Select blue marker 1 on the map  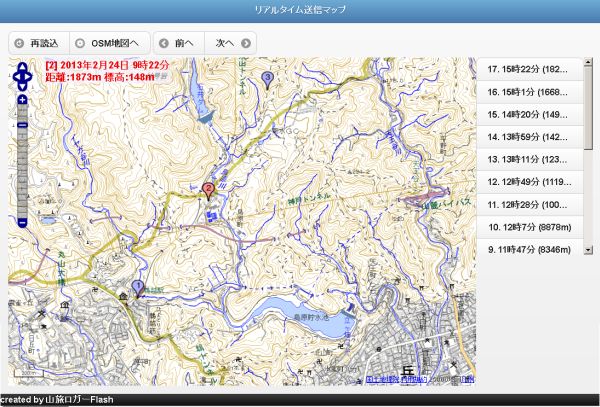point(137,285)
